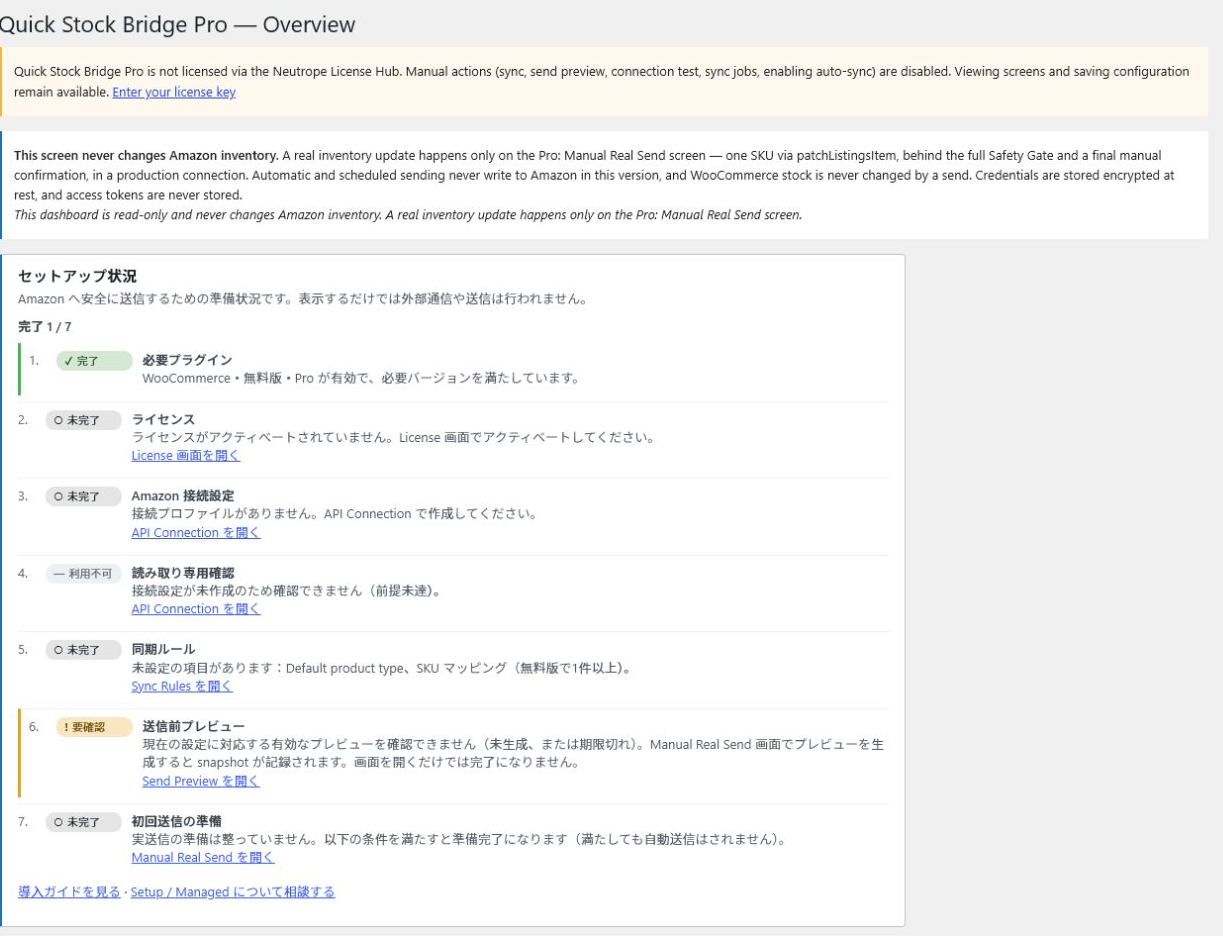Click the 利用不可 badge beside 読み取り専用確認

point(83,574)
